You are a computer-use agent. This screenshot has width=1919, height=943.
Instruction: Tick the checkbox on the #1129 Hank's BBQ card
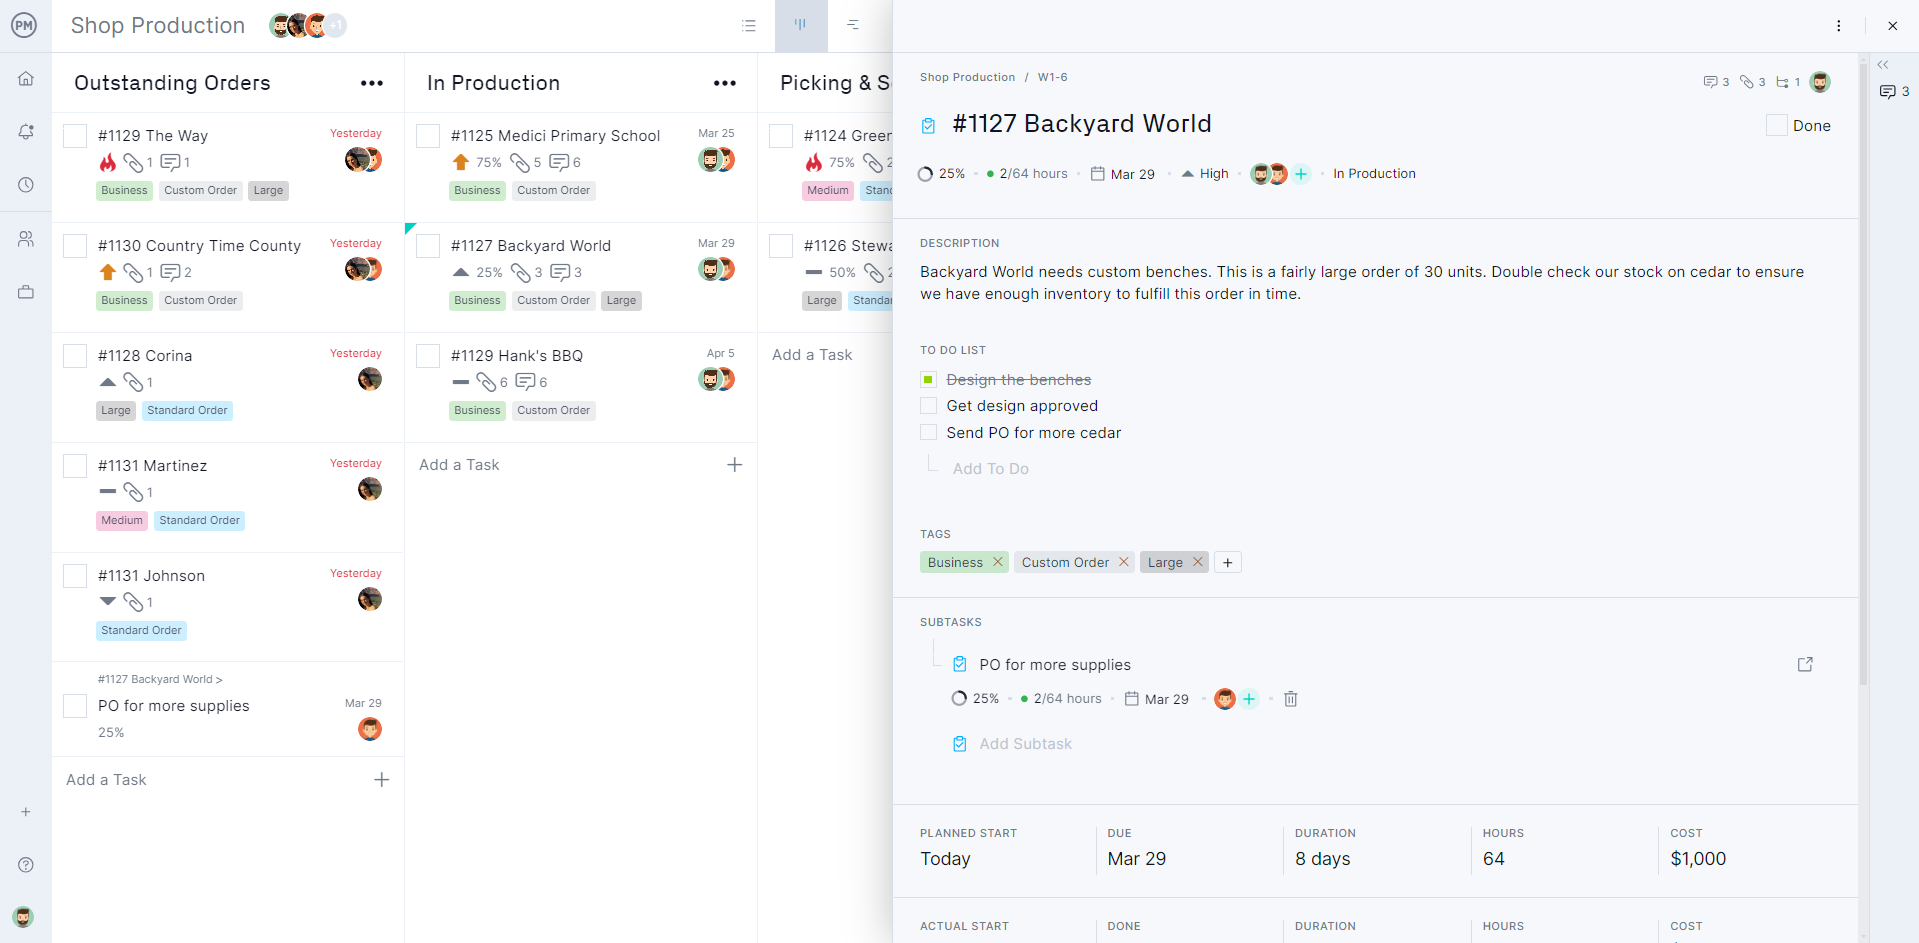point(428,356)
